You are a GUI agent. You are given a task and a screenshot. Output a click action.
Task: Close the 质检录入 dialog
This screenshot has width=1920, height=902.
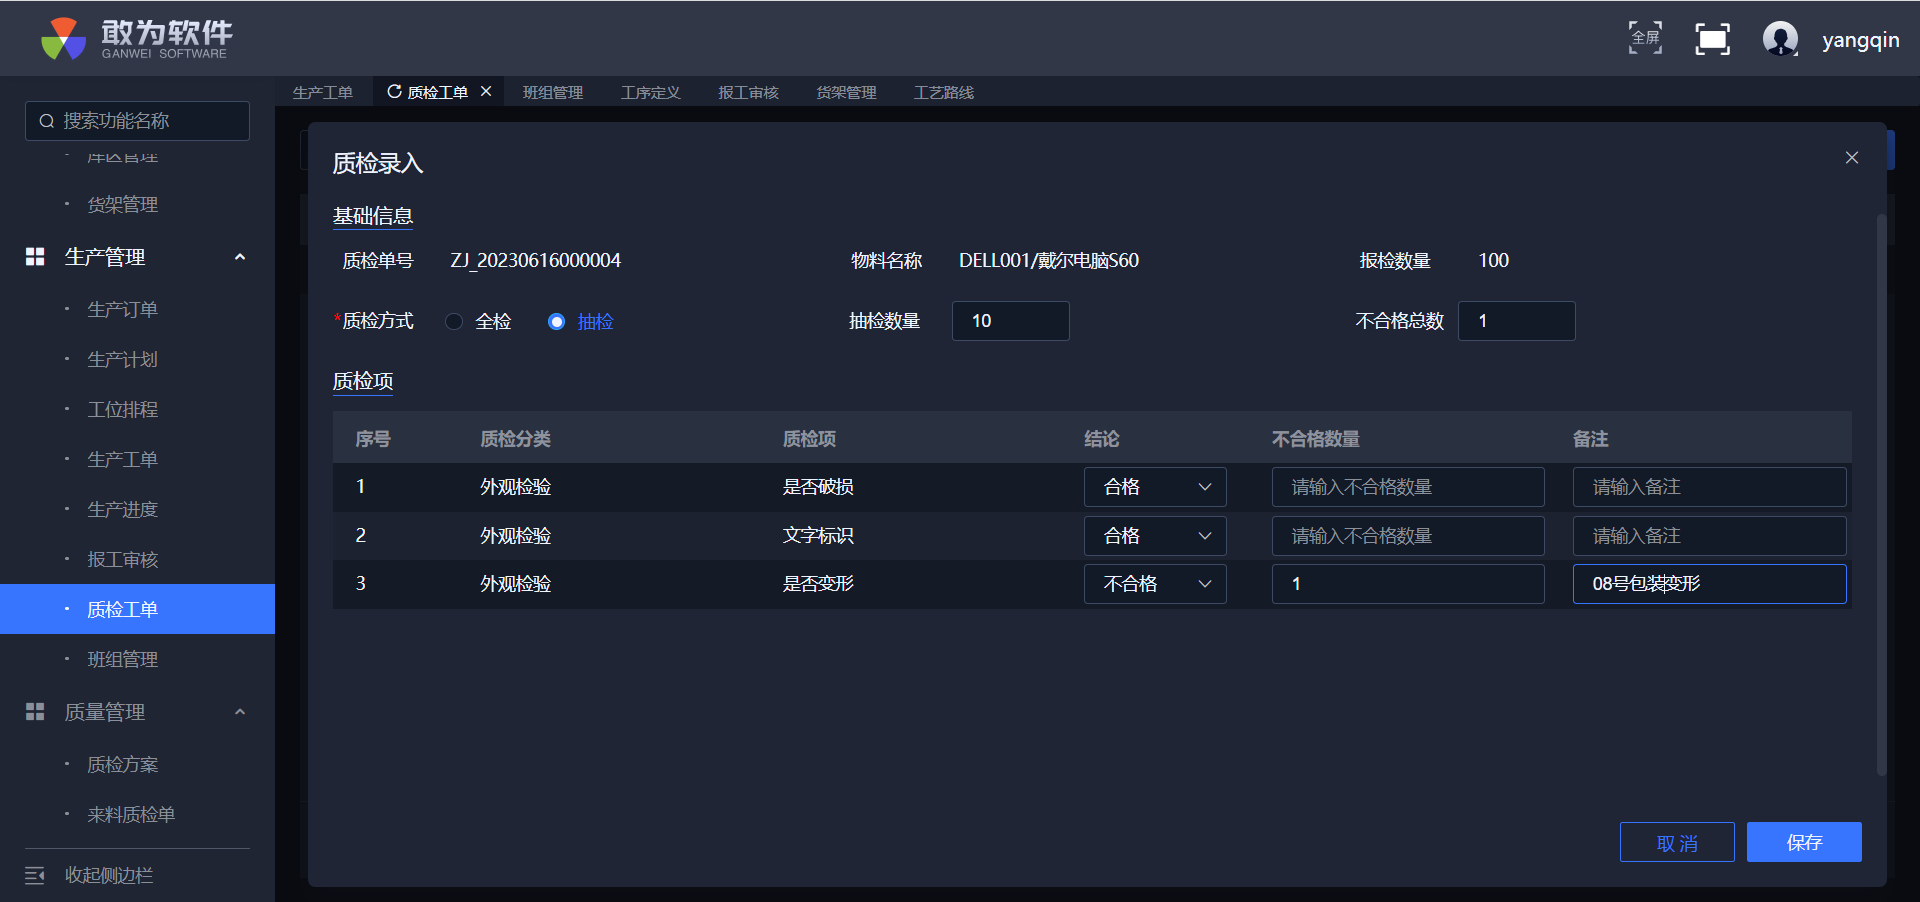(x=1851, y=158)
